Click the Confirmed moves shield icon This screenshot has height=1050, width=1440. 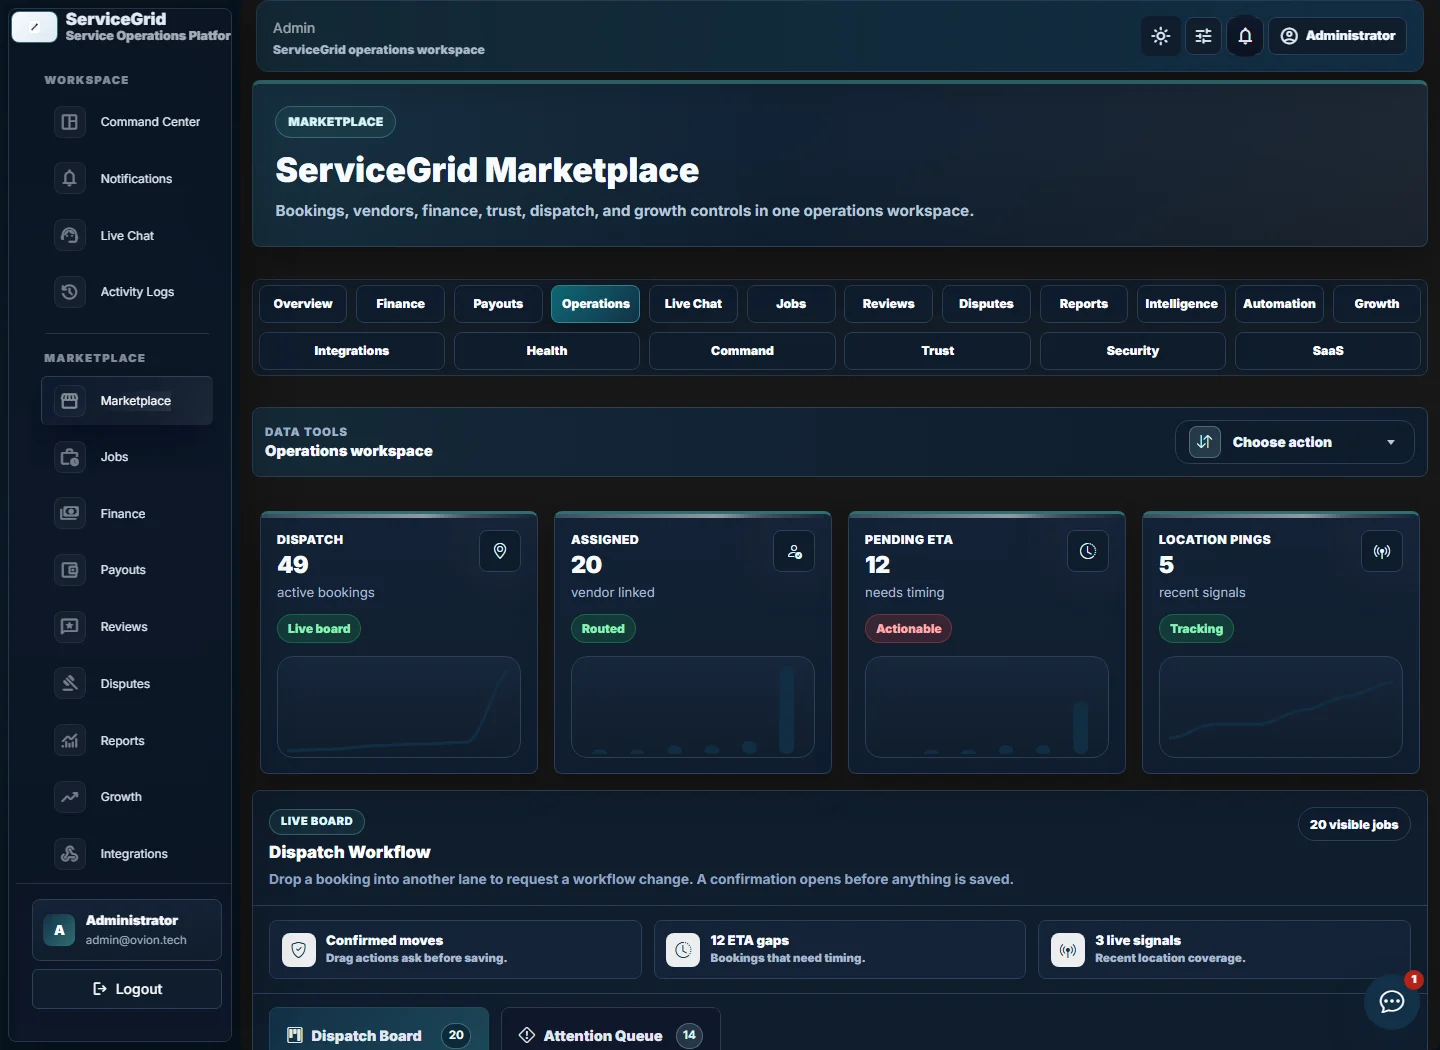click(x=299, y=950)
